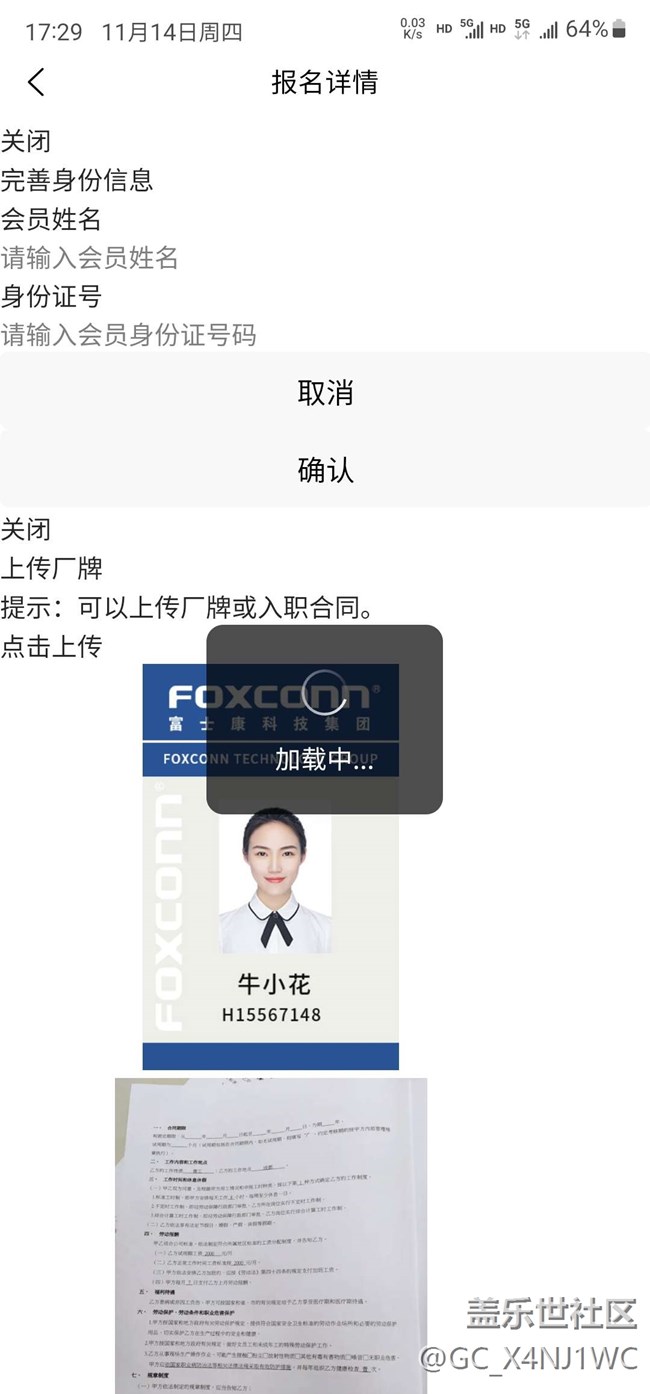
Task: Click the 关闭 text above 完善身份信息
Action: [x=26, y=141]
